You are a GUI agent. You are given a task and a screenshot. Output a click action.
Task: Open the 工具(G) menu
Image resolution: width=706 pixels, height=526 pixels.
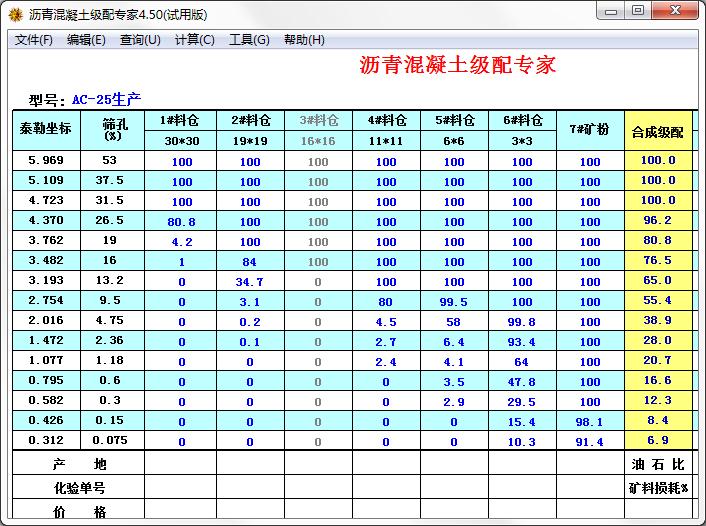pyautogui.click(x=249, y=40)
